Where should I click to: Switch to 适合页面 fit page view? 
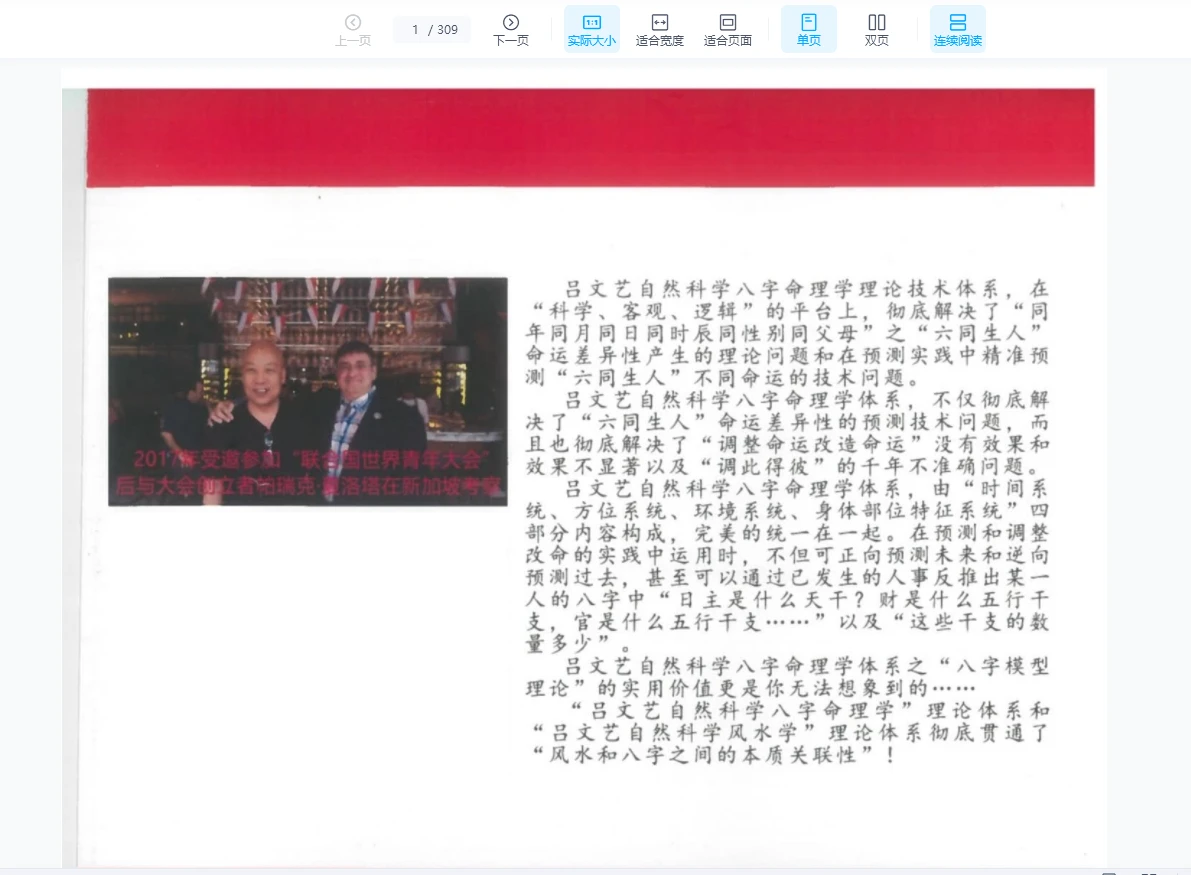point(728,30)
